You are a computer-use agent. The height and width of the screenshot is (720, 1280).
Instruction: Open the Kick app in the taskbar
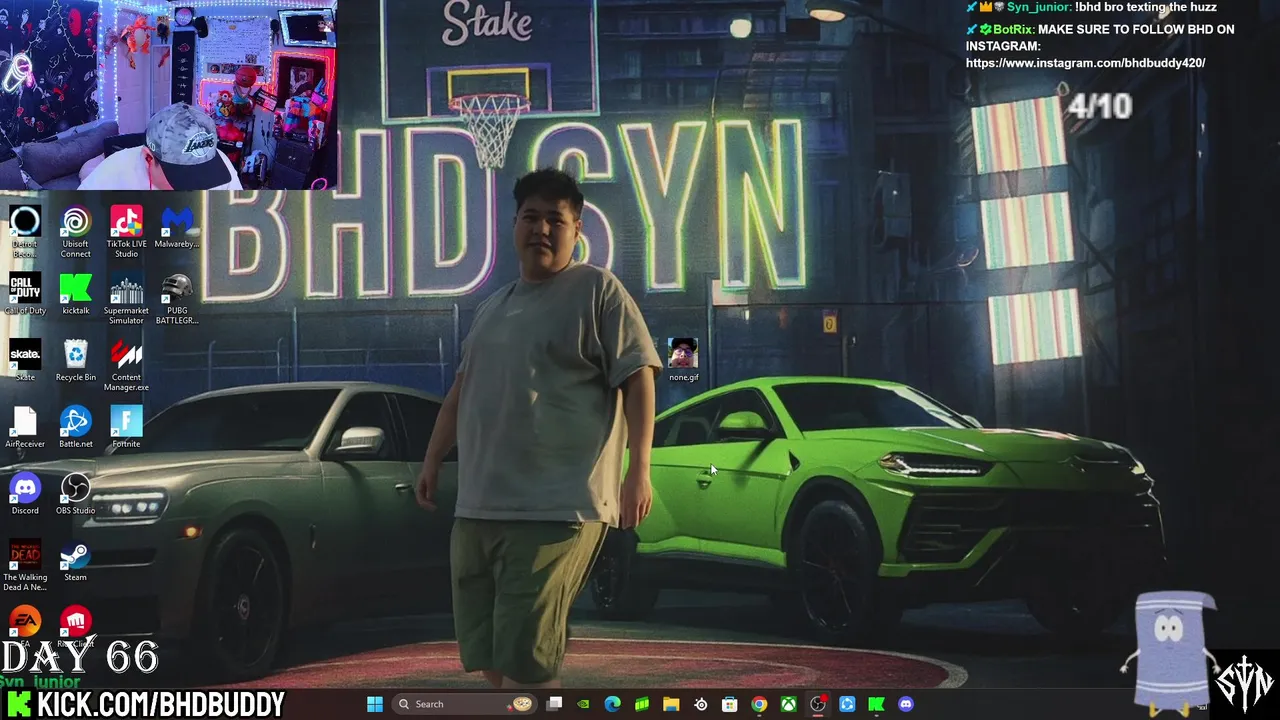pyautogui.click(x=876, y=704)
